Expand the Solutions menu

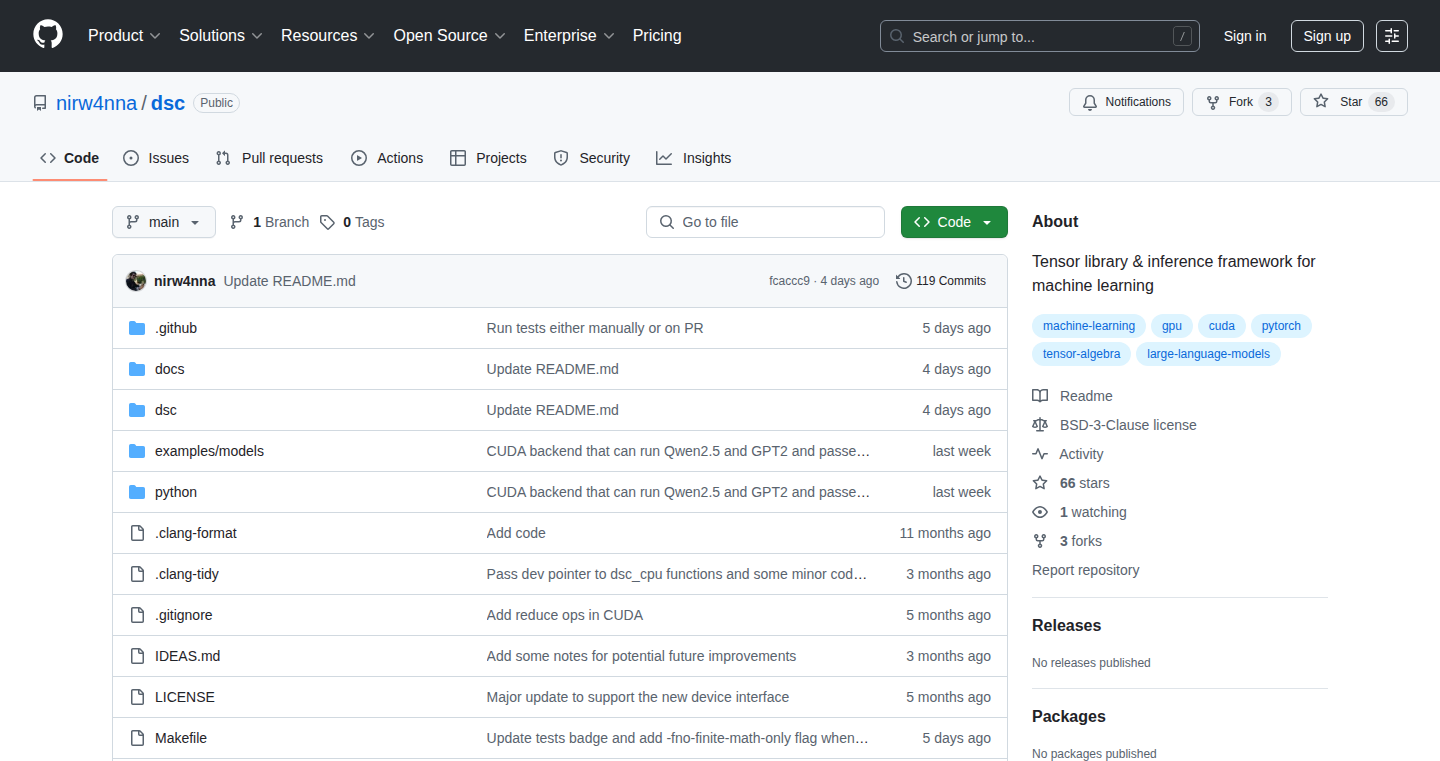click(221, 35)
